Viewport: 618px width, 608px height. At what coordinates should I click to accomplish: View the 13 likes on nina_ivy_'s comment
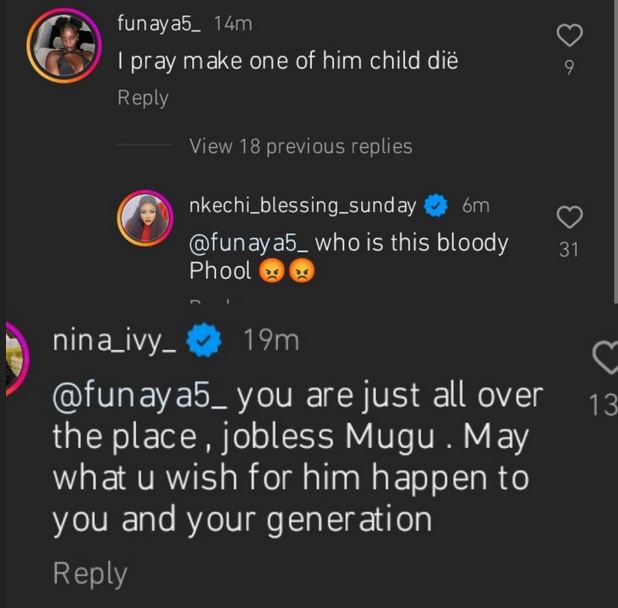(604, 404)
